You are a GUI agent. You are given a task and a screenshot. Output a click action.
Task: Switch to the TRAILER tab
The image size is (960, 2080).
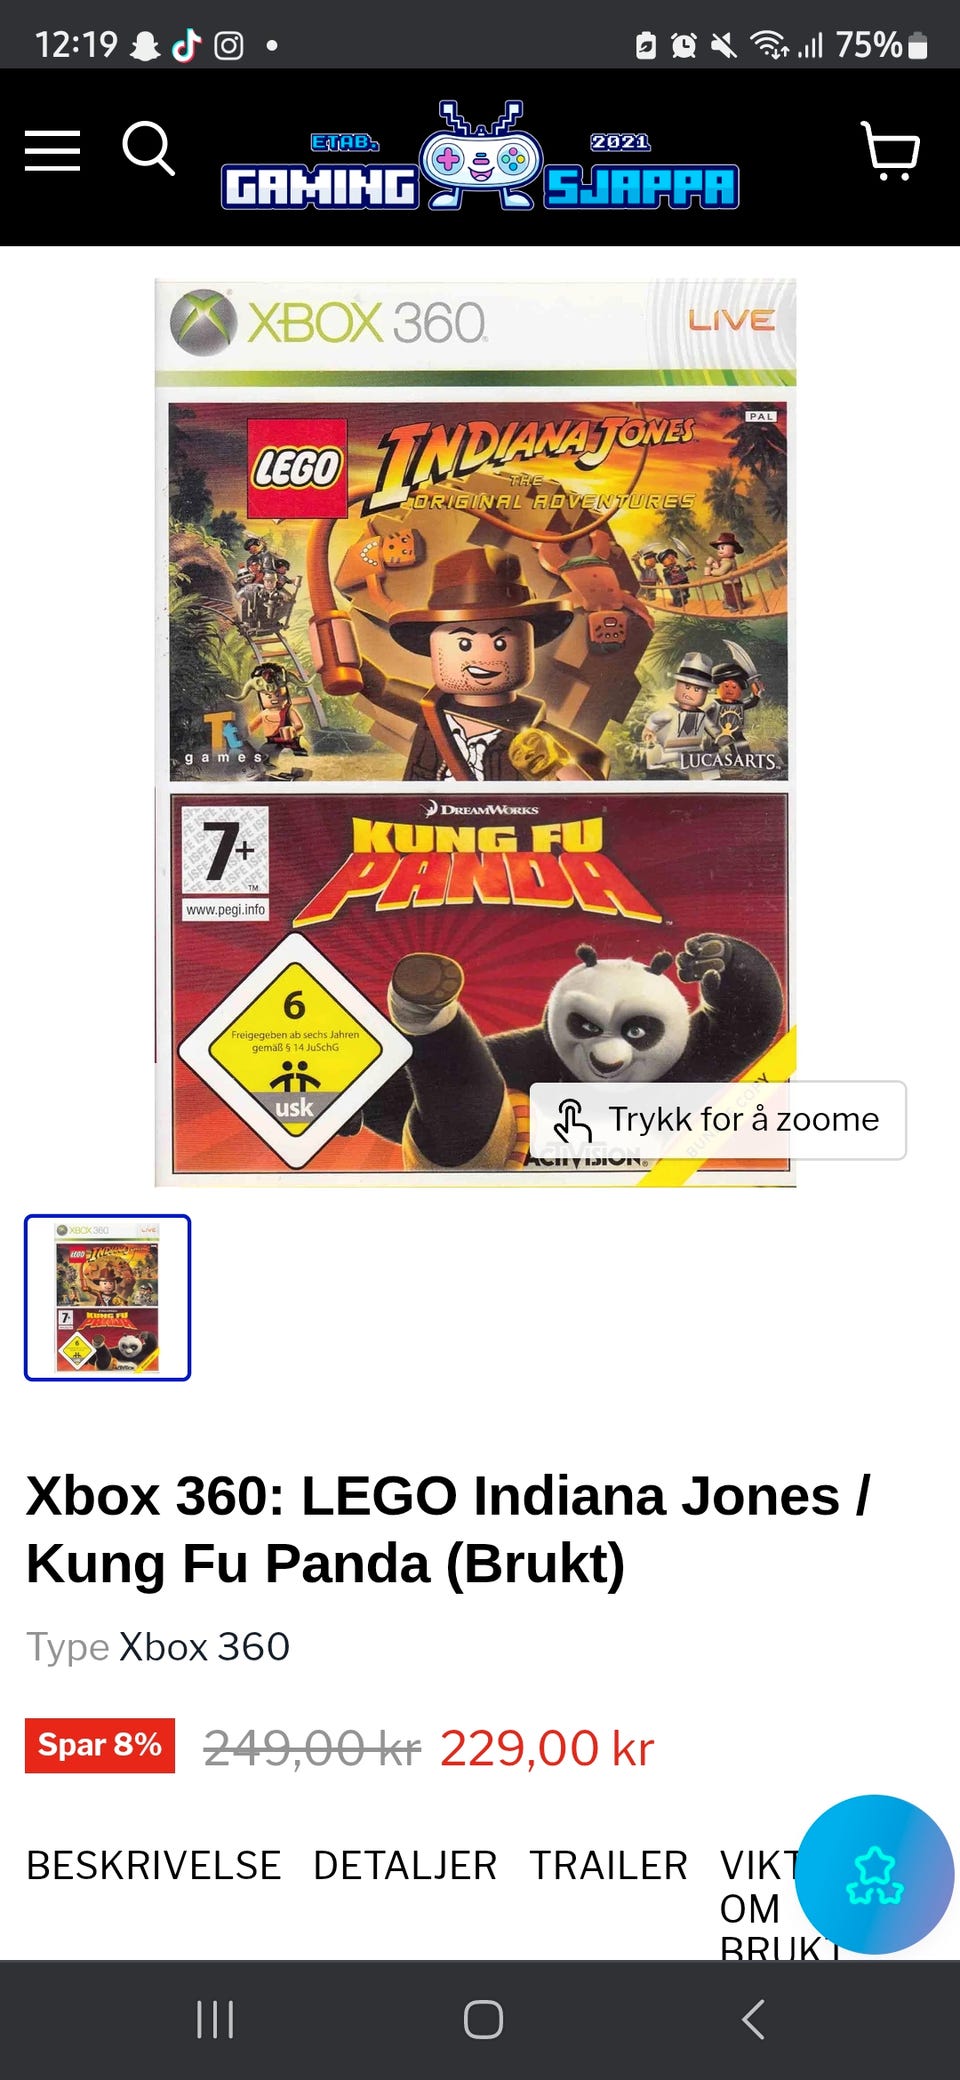[608, 1865]
